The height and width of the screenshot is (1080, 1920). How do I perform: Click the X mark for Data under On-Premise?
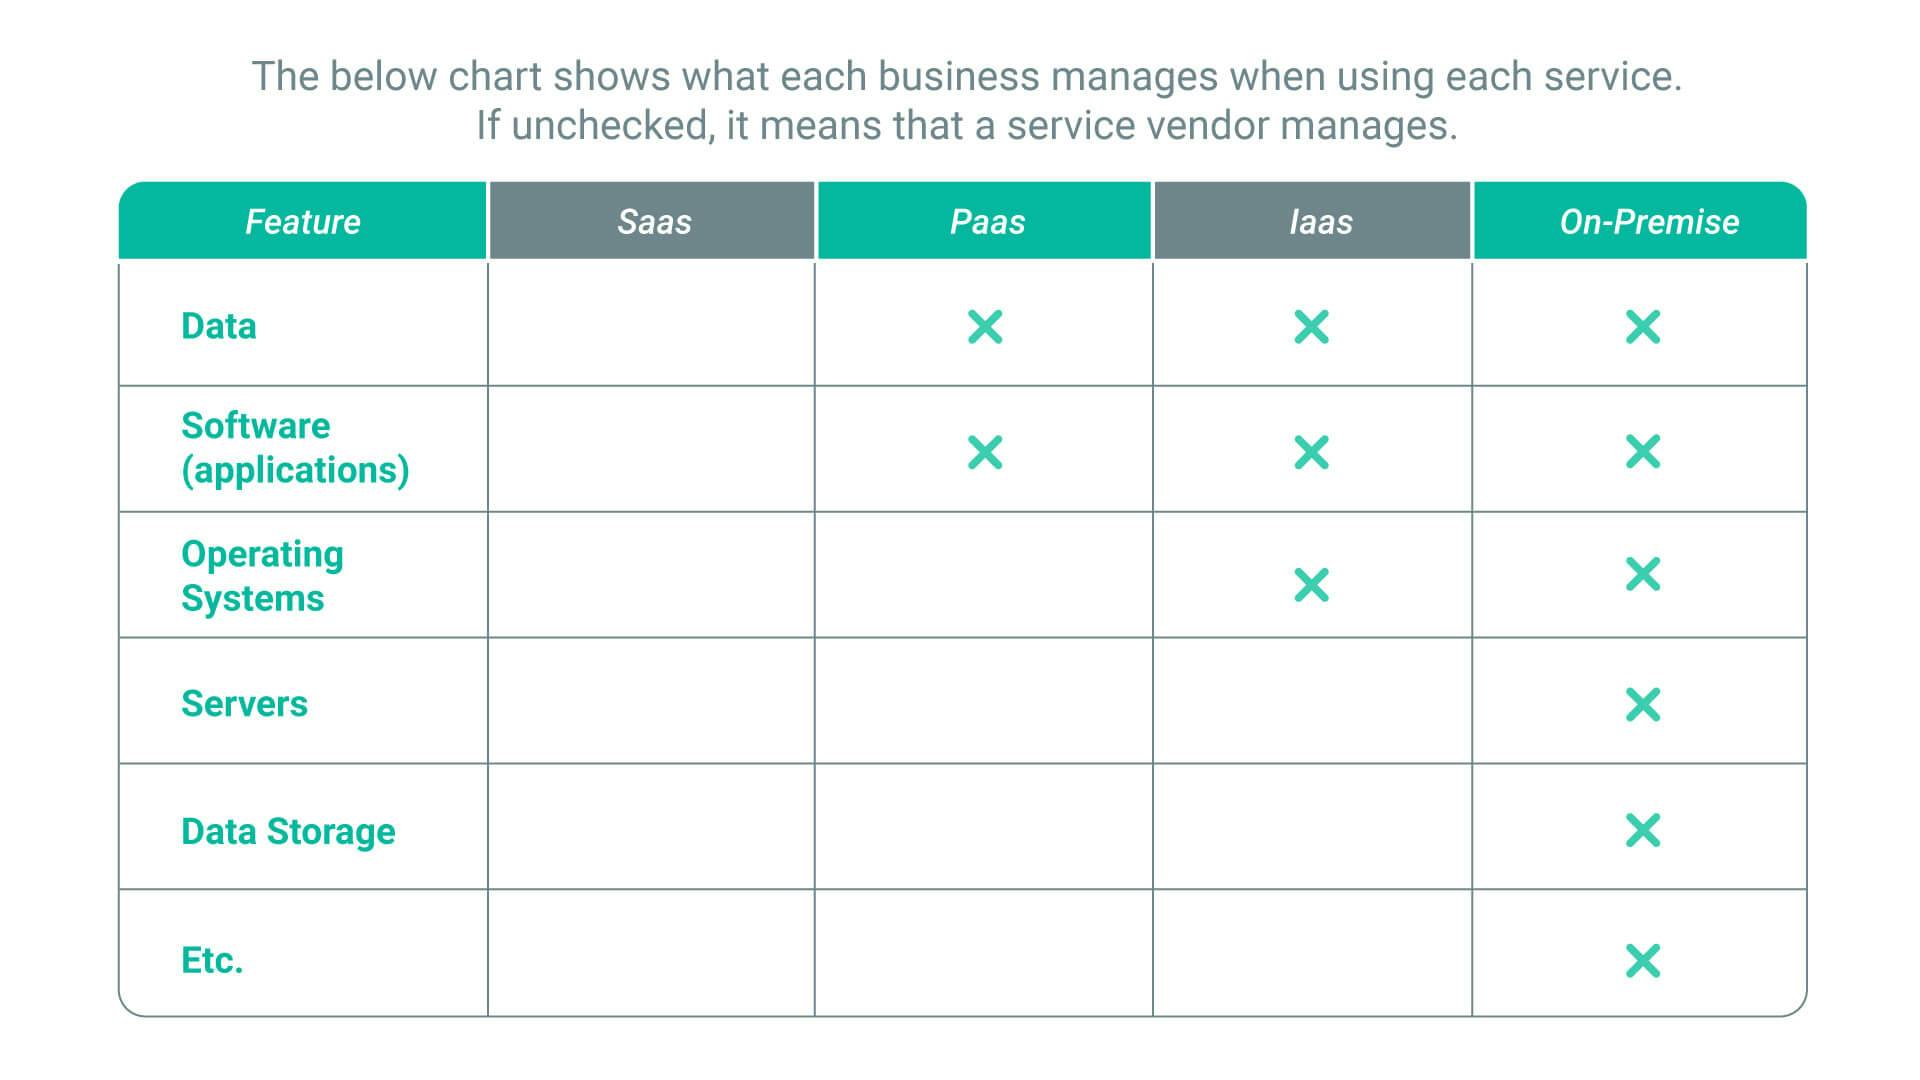[x=1643, y=327]
